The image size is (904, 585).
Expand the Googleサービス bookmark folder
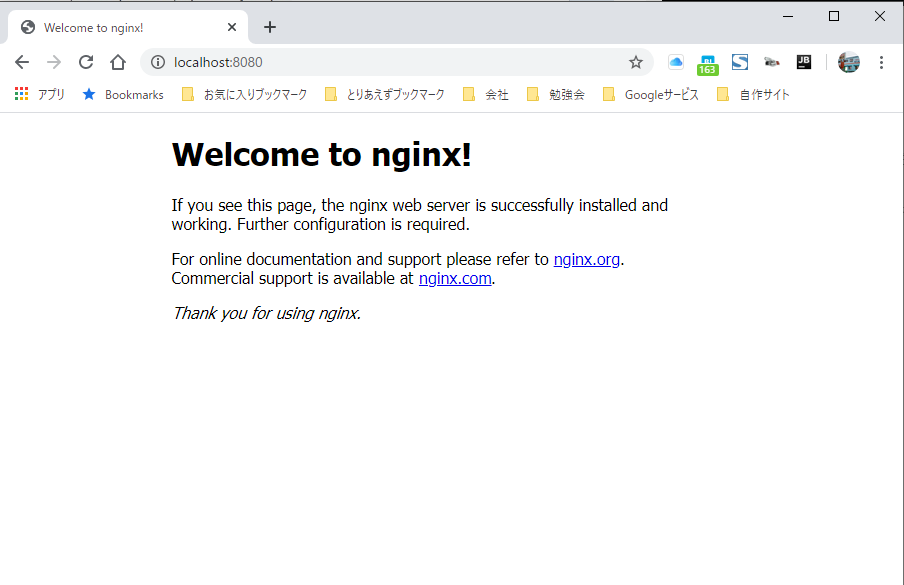tap(651, 95)
